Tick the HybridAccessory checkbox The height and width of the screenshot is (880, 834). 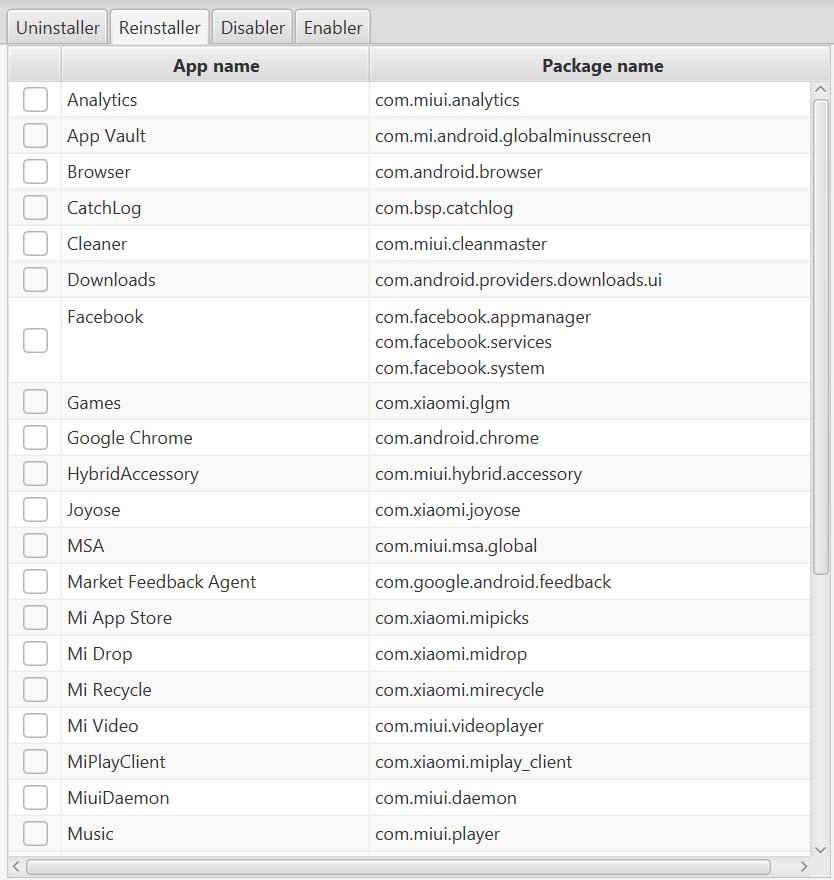click(x=35, y=474)
